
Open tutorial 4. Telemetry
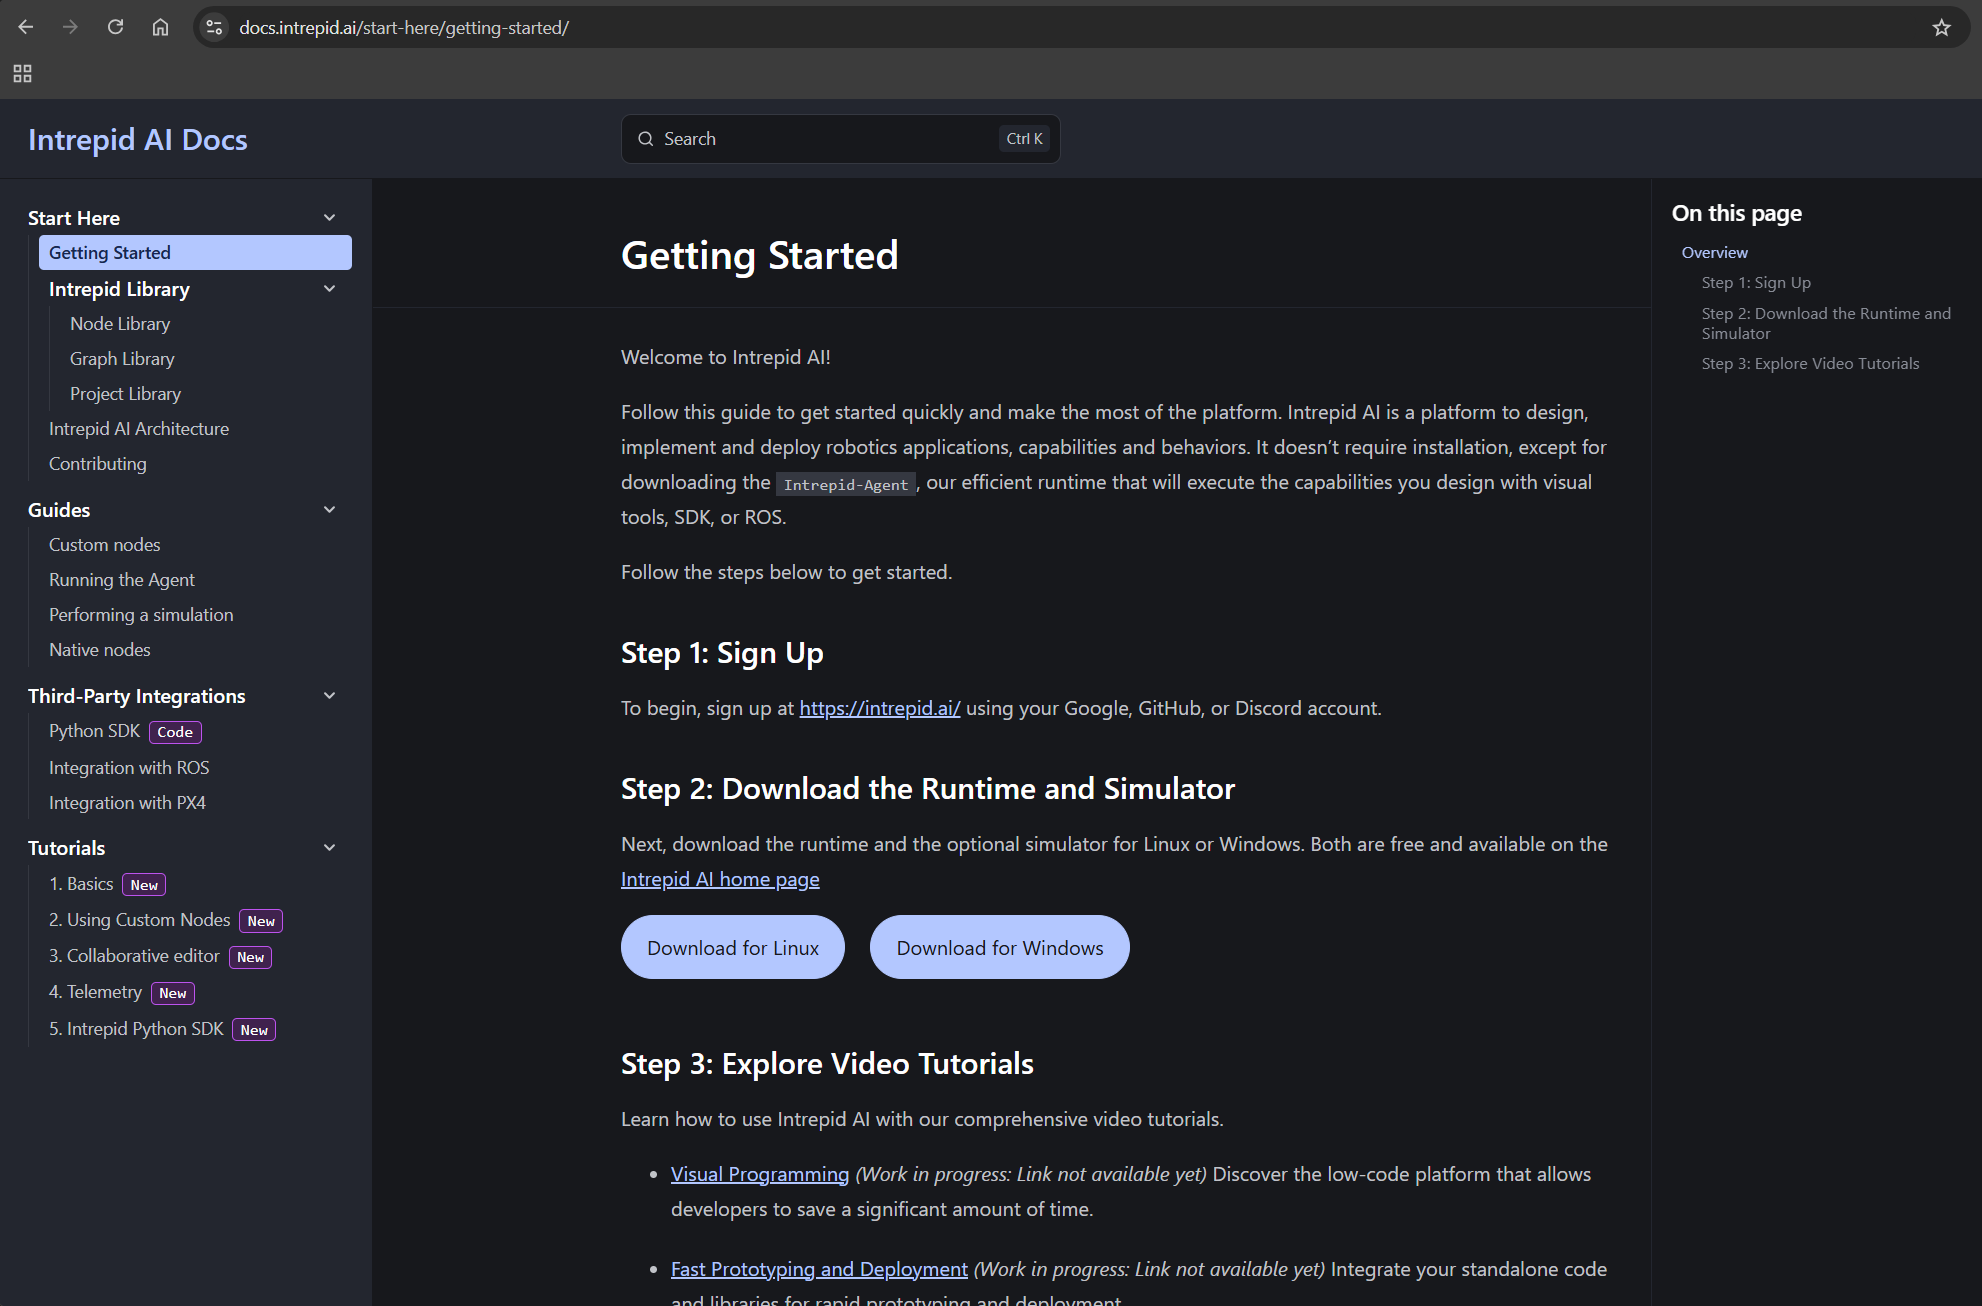(96, 992)
